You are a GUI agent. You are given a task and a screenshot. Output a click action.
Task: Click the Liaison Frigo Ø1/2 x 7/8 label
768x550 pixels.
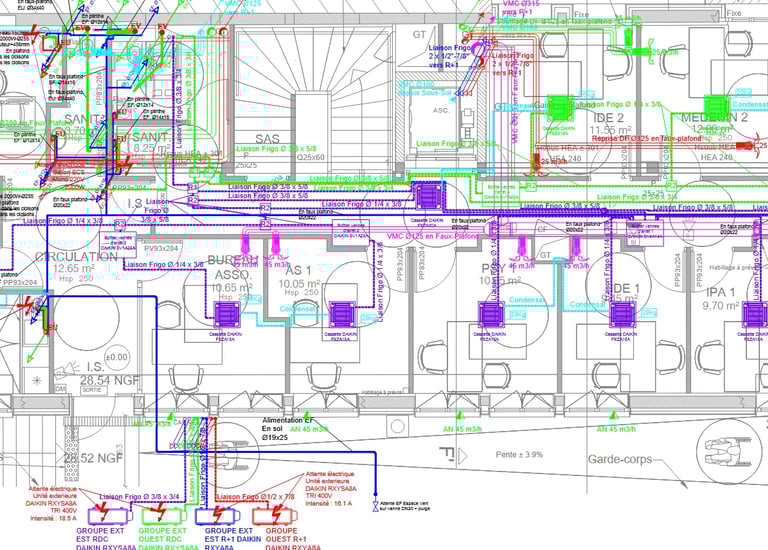coord(256,497)
